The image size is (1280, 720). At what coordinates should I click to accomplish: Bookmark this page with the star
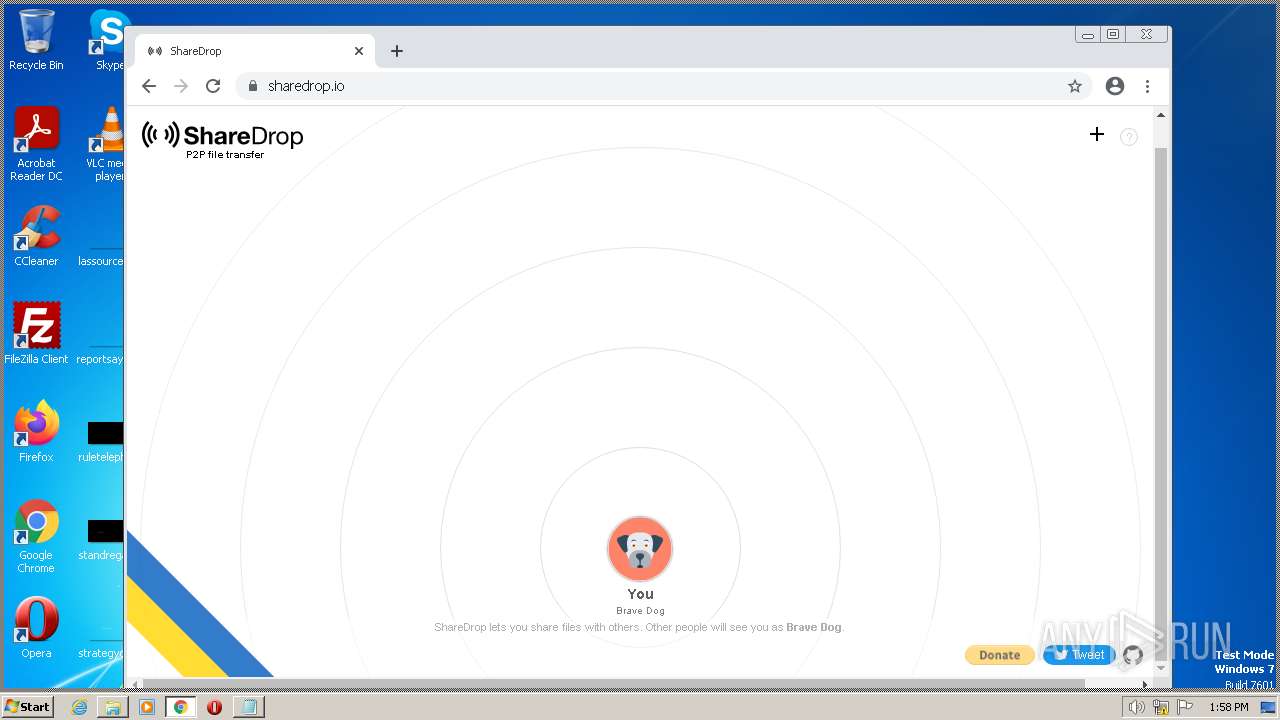click(1075, 86)
